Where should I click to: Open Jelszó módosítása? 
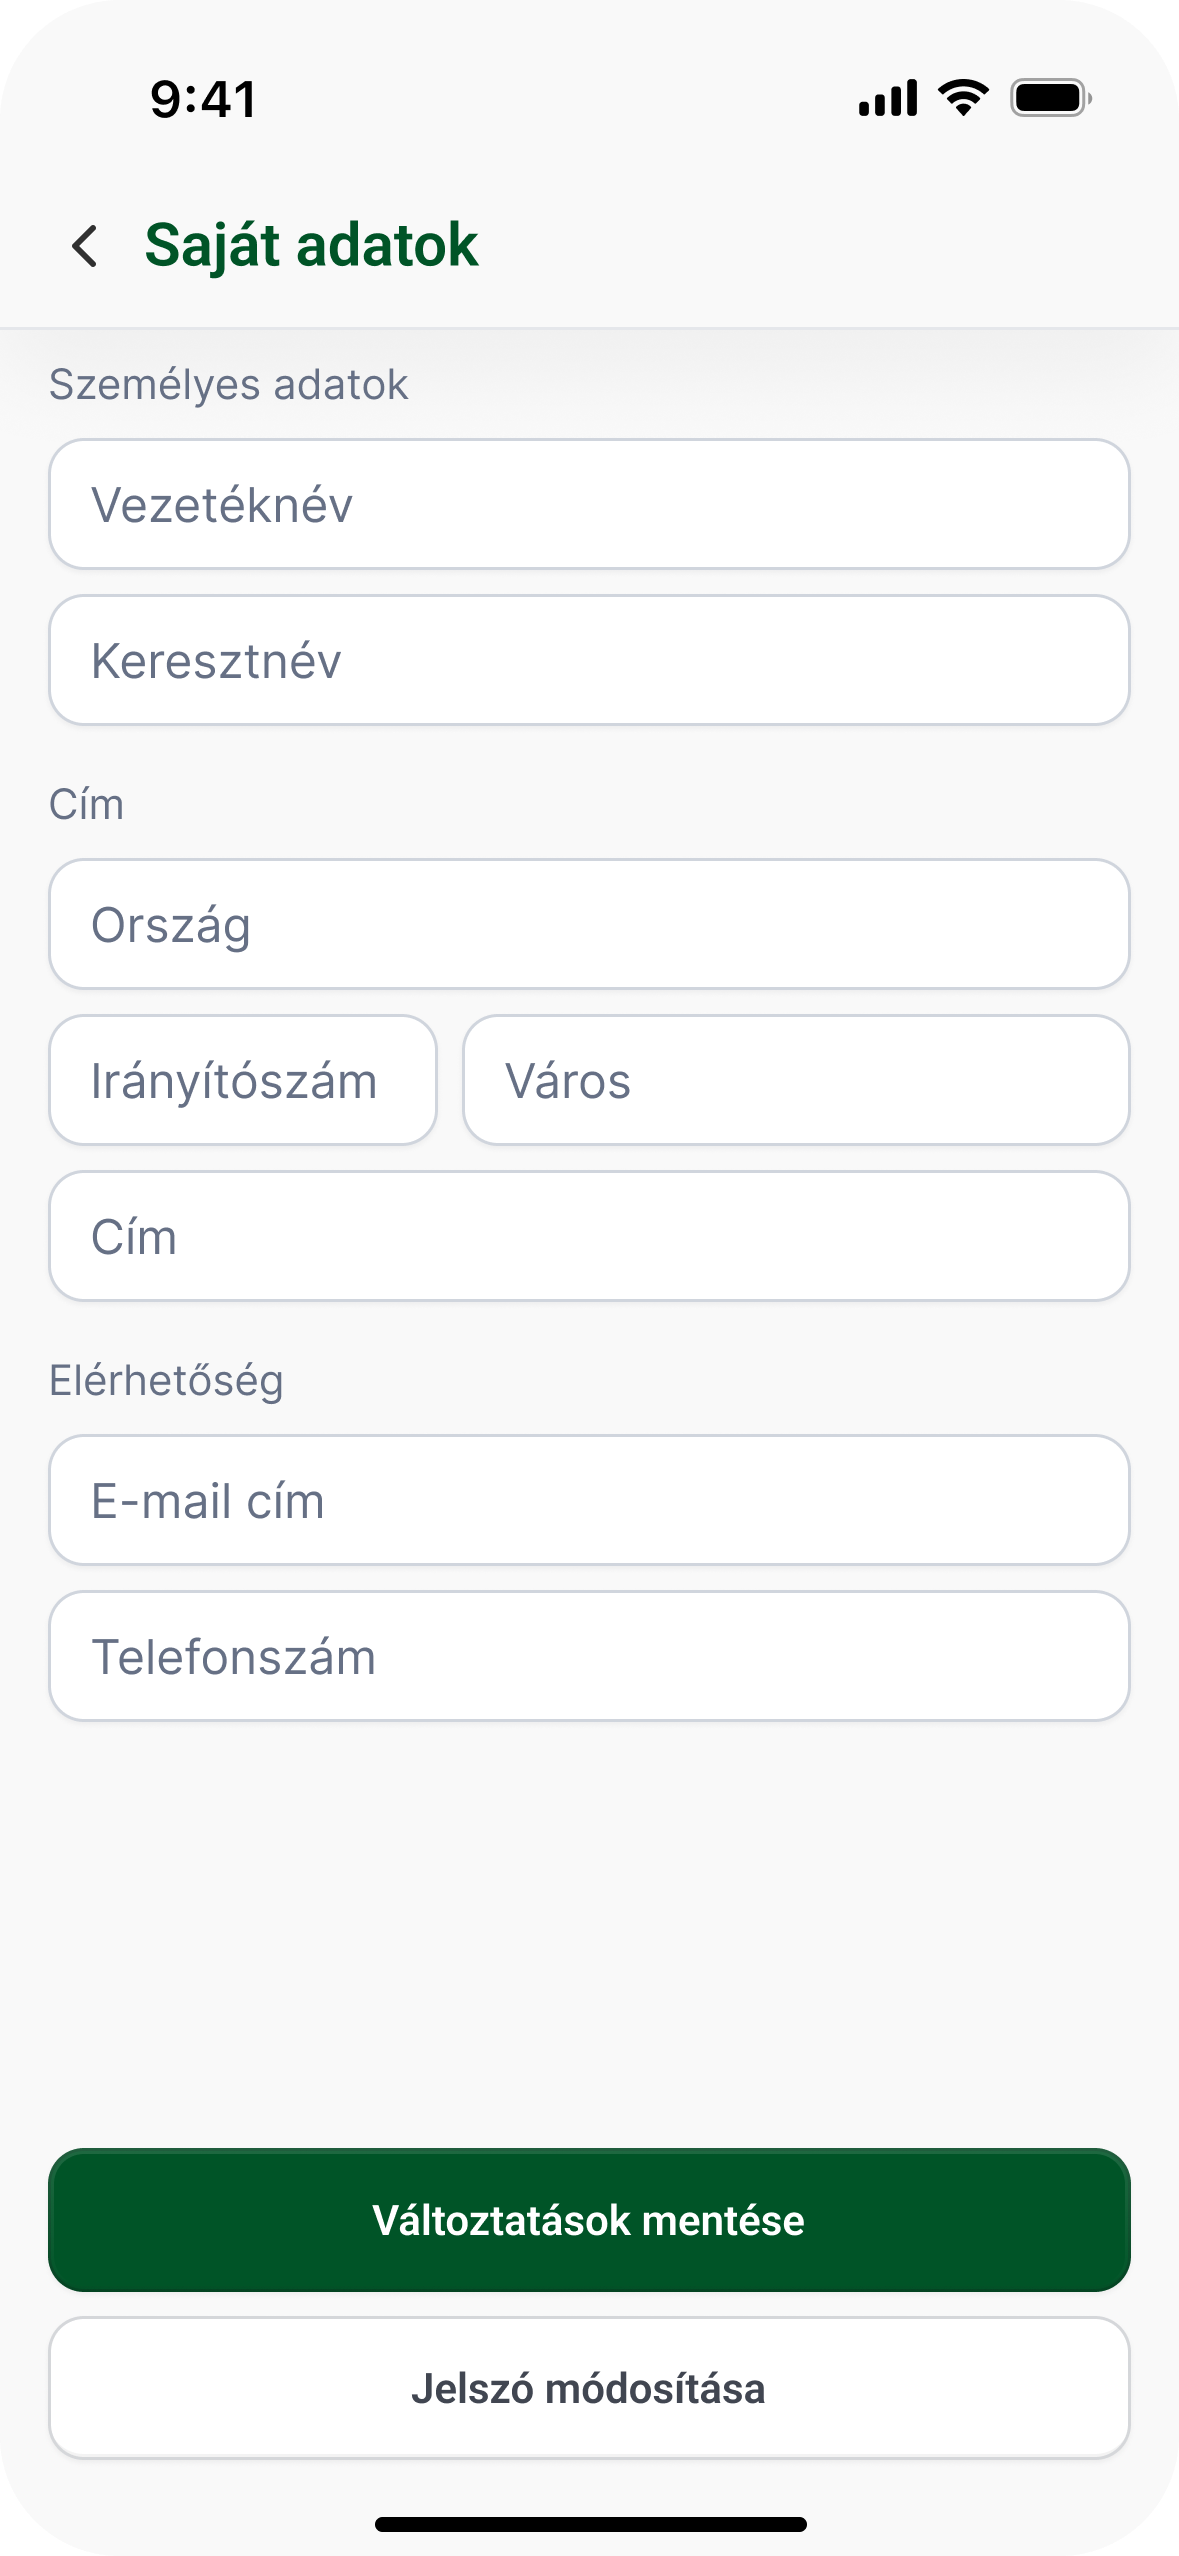coord(589,2388)
